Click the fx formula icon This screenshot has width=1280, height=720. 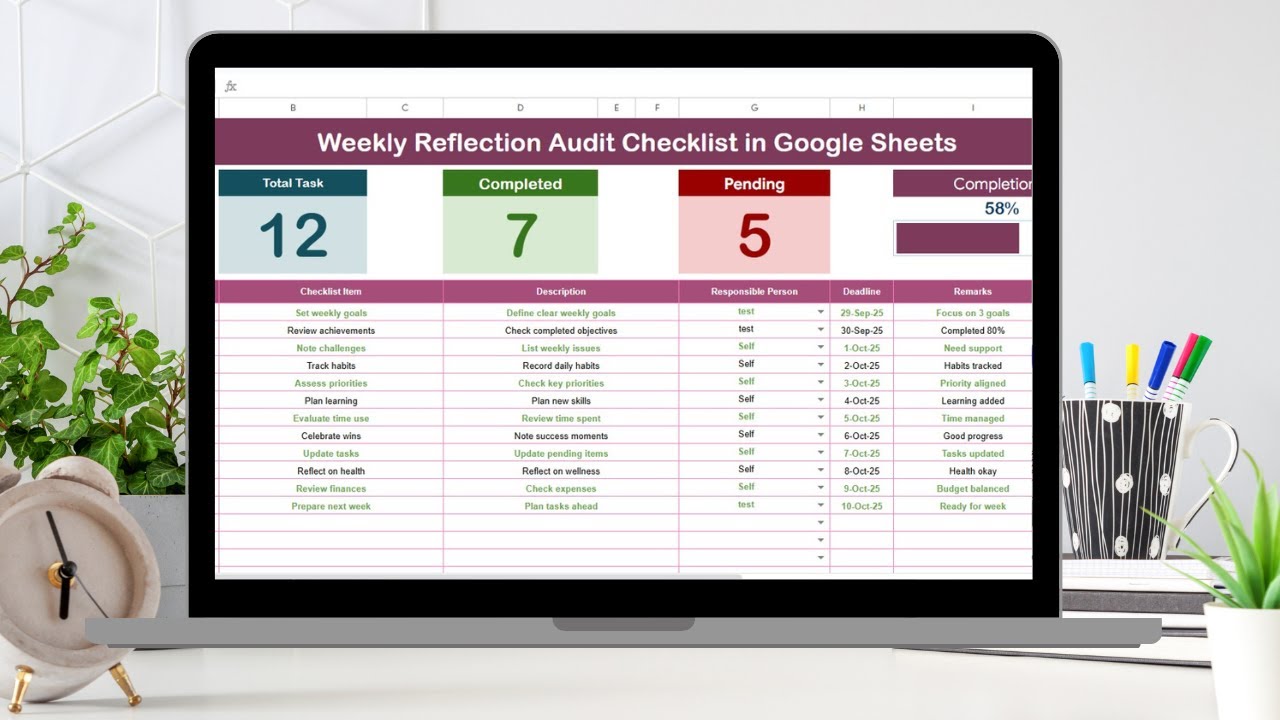pos(231,86)
